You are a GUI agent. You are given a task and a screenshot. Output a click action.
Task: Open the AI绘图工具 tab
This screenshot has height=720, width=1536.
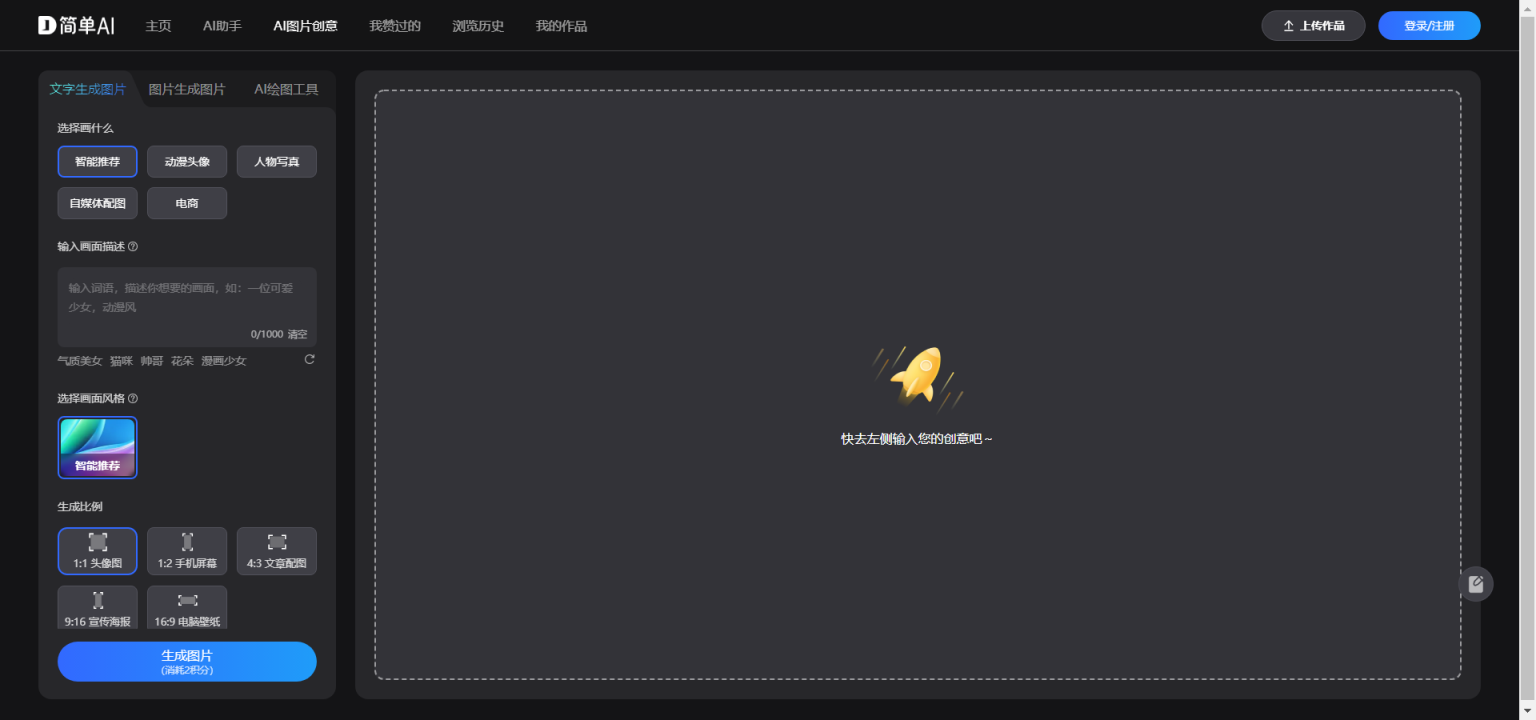coord(286,89)
